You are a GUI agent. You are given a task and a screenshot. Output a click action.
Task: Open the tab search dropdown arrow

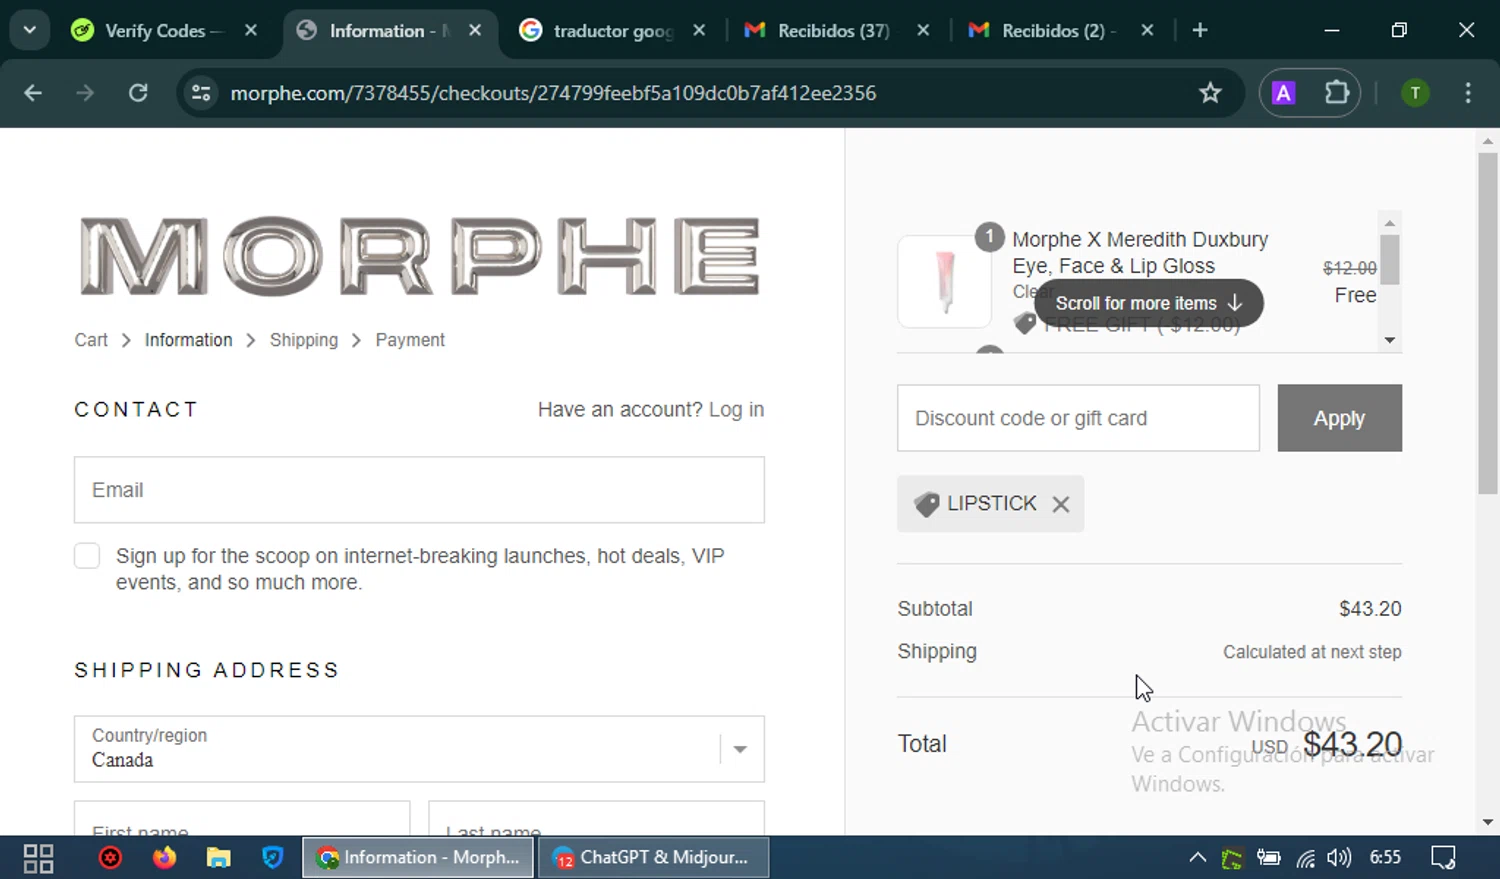30,30
